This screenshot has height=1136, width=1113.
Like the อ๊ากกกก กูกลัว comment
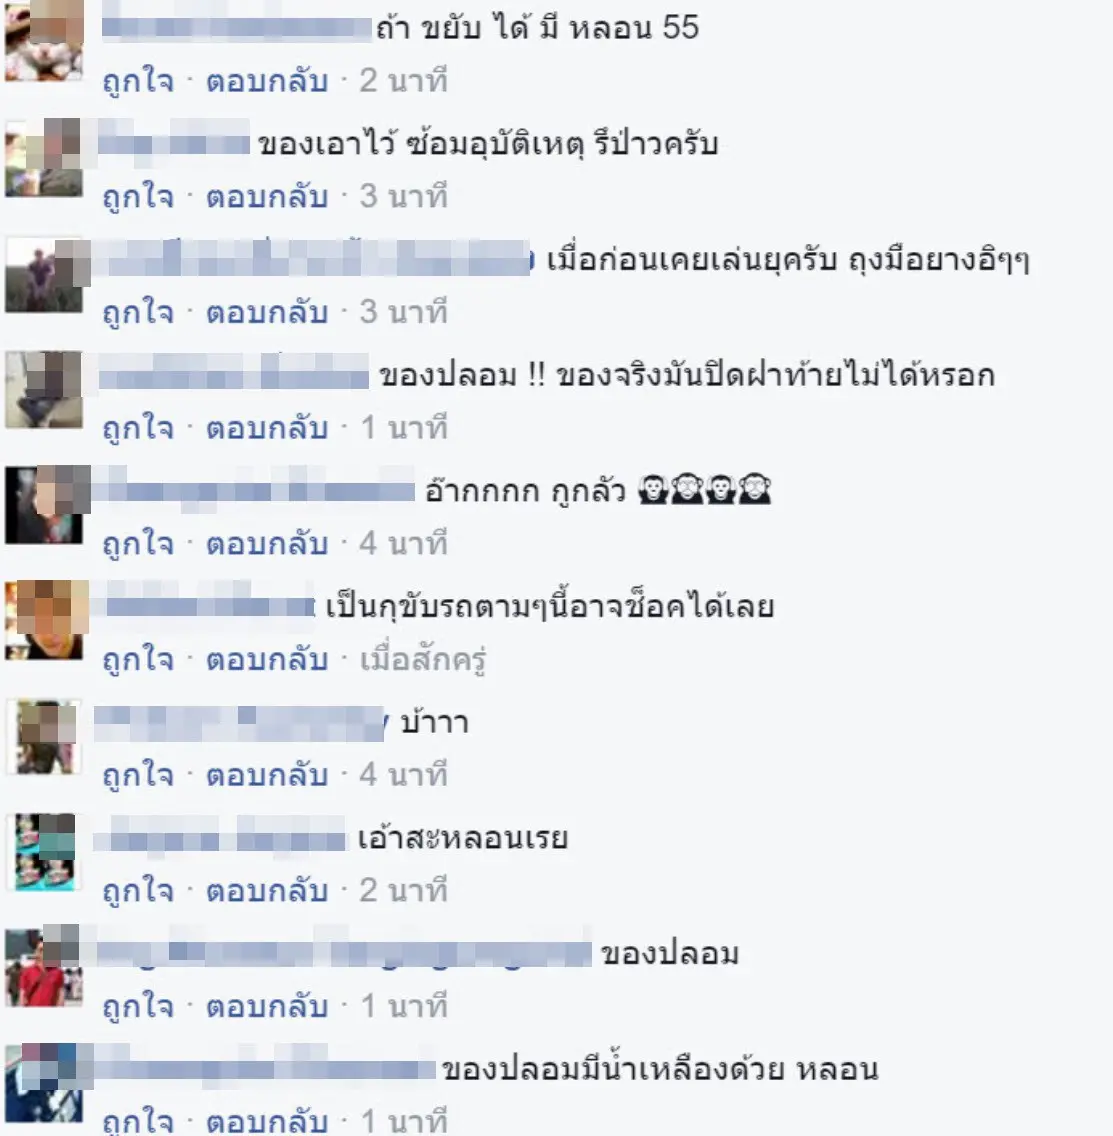(138, 544)
